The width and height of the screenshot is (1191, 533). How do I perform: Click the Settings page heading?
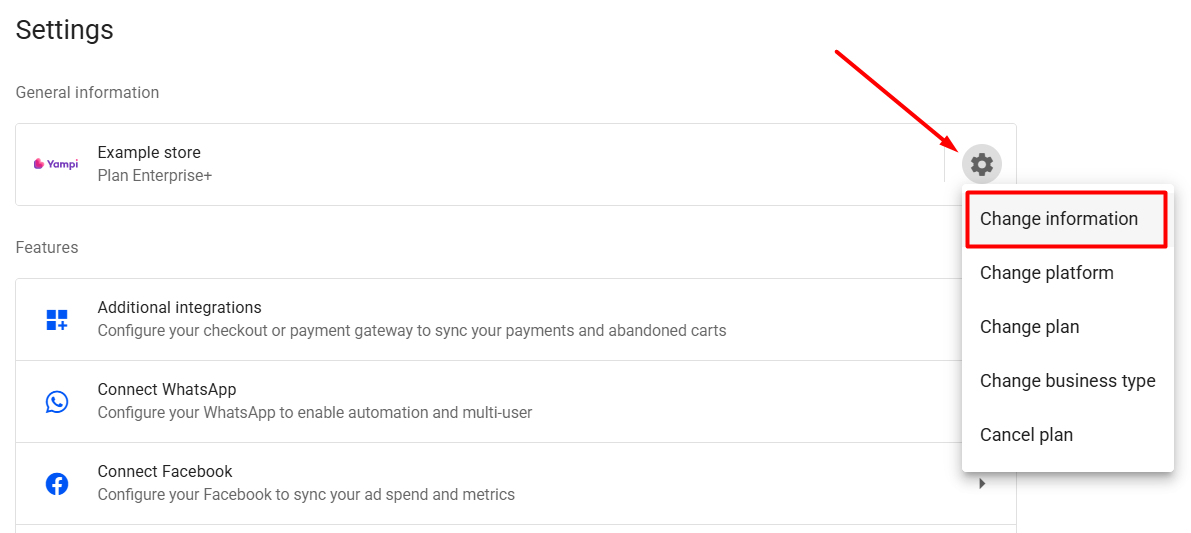[65, 30]
